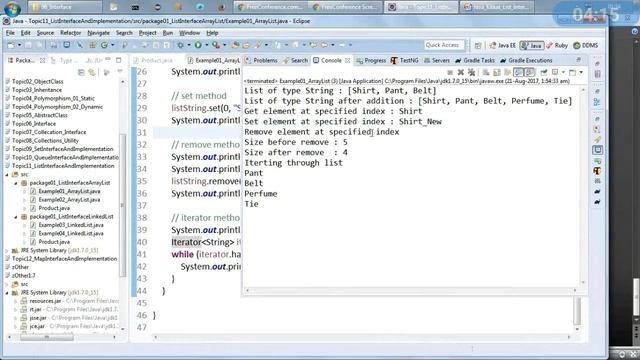The width and height of the screenshot is (640, 360).
Task: Terminate the running console process
Action: pyautogui.click(x=450, y=72)
